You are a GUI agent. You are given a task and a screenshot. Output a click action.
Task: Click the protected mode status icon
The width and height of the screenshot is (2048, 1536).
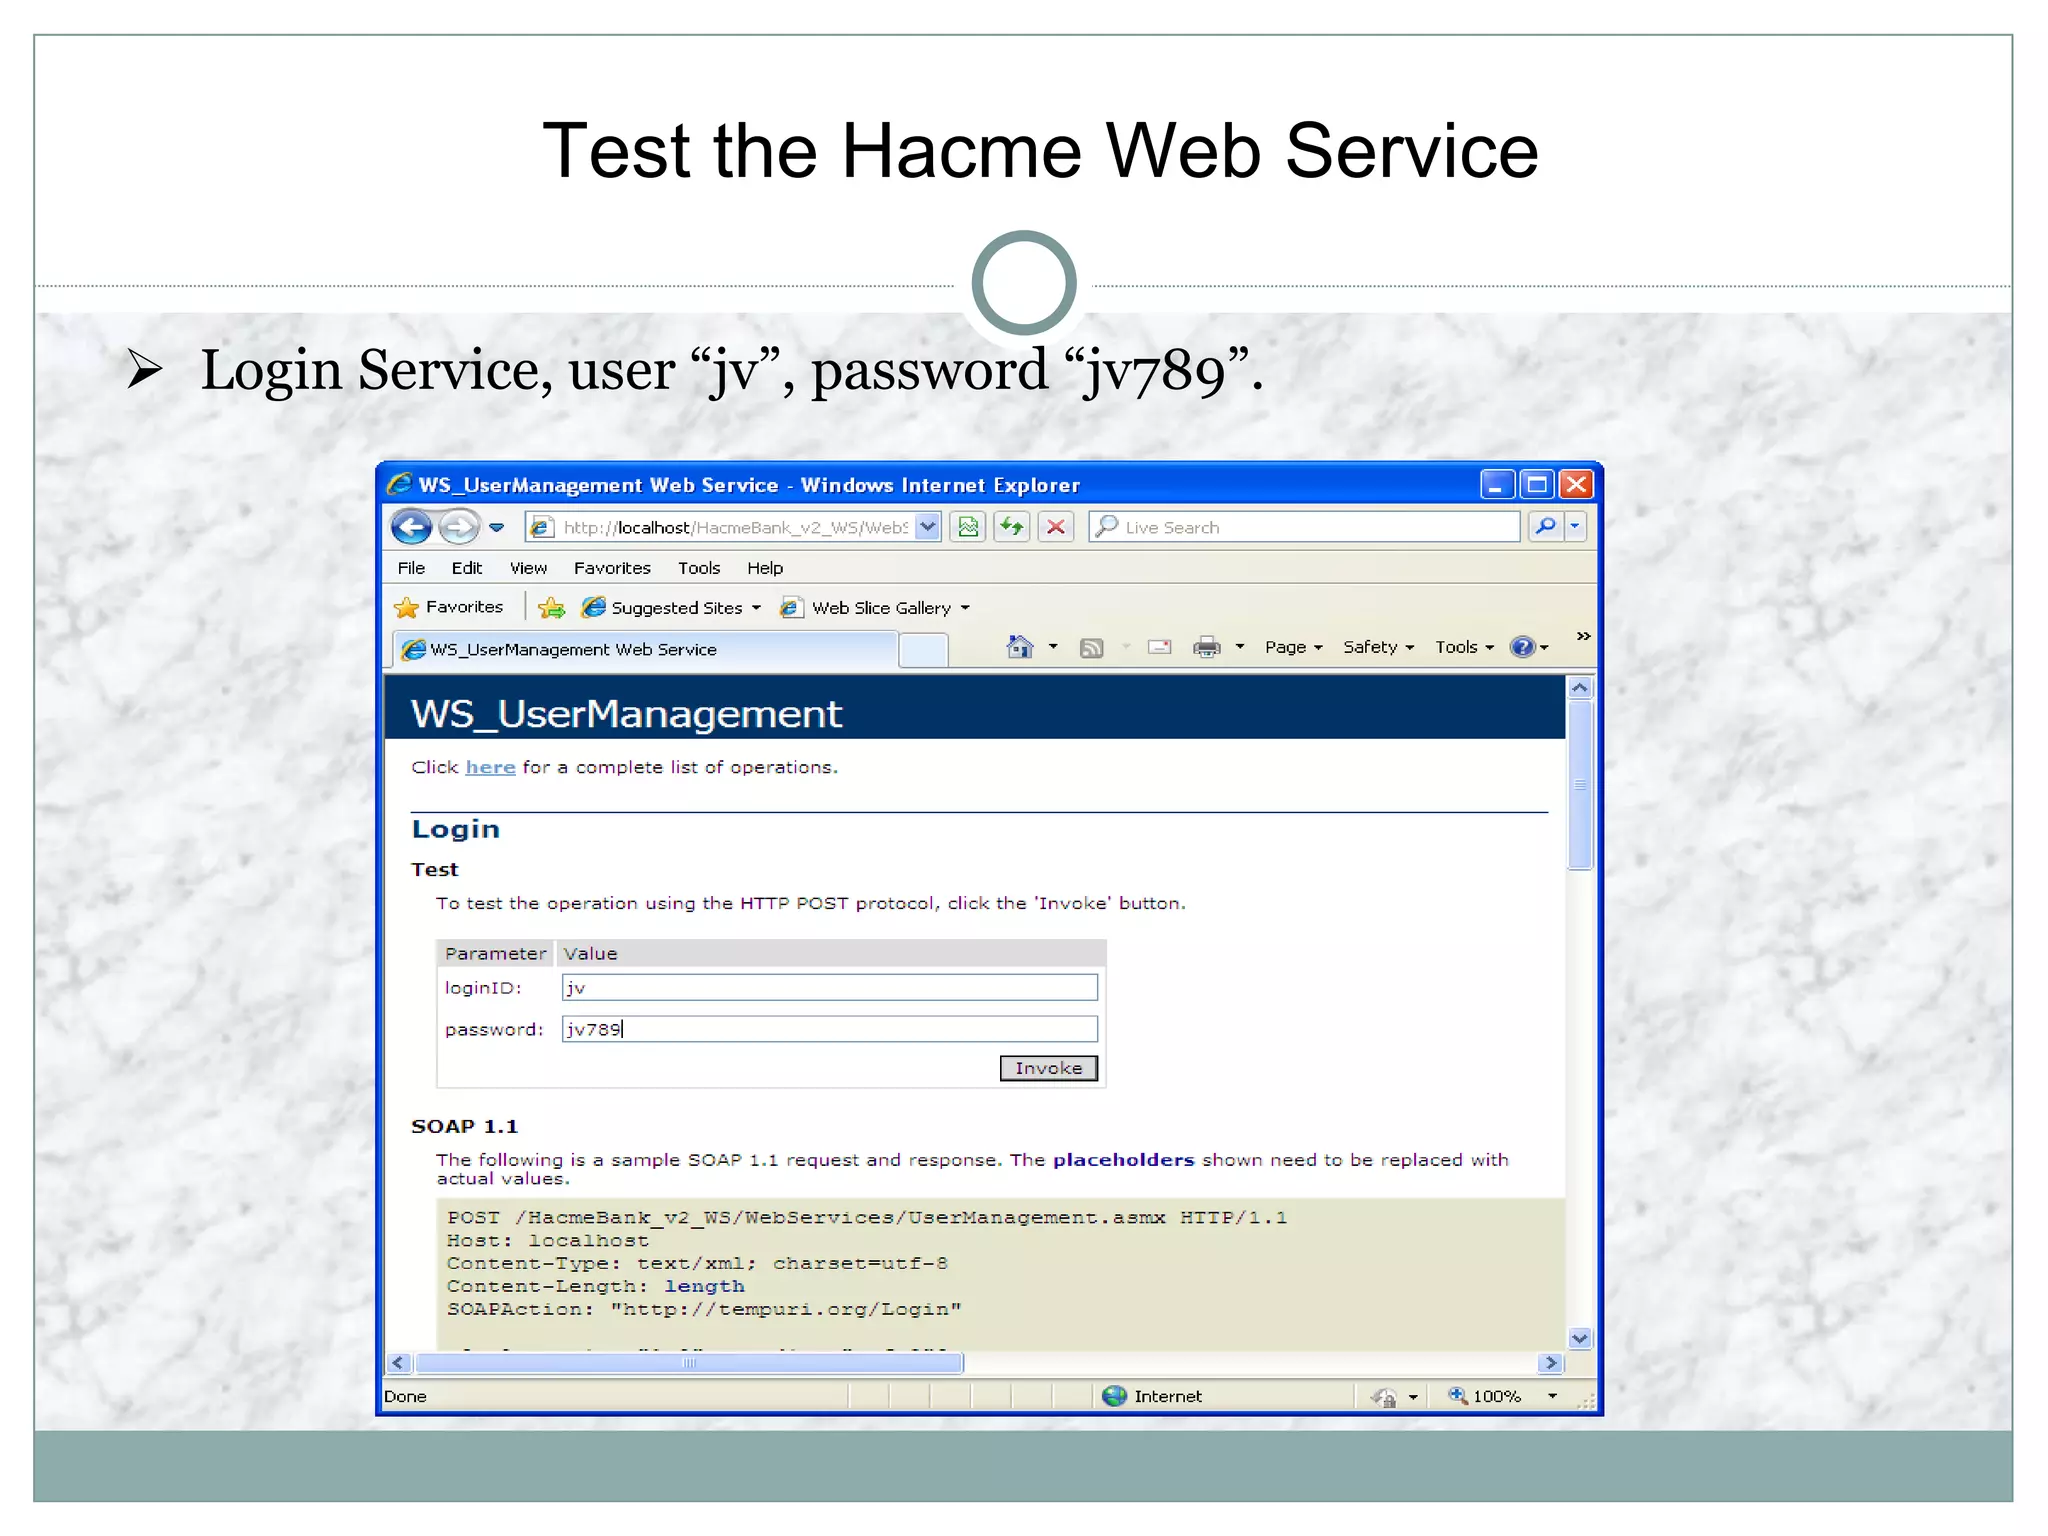coord(1385,1397)
